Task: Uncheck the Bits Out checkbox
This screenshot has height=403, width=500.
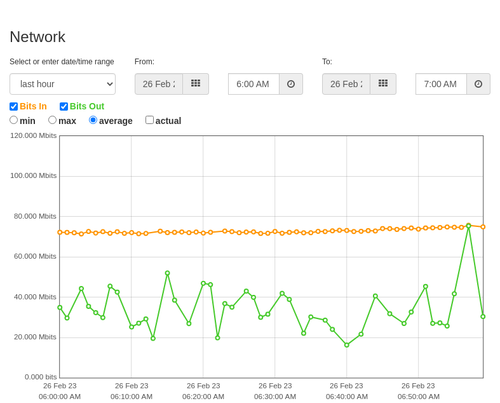Action: (64, 106)
